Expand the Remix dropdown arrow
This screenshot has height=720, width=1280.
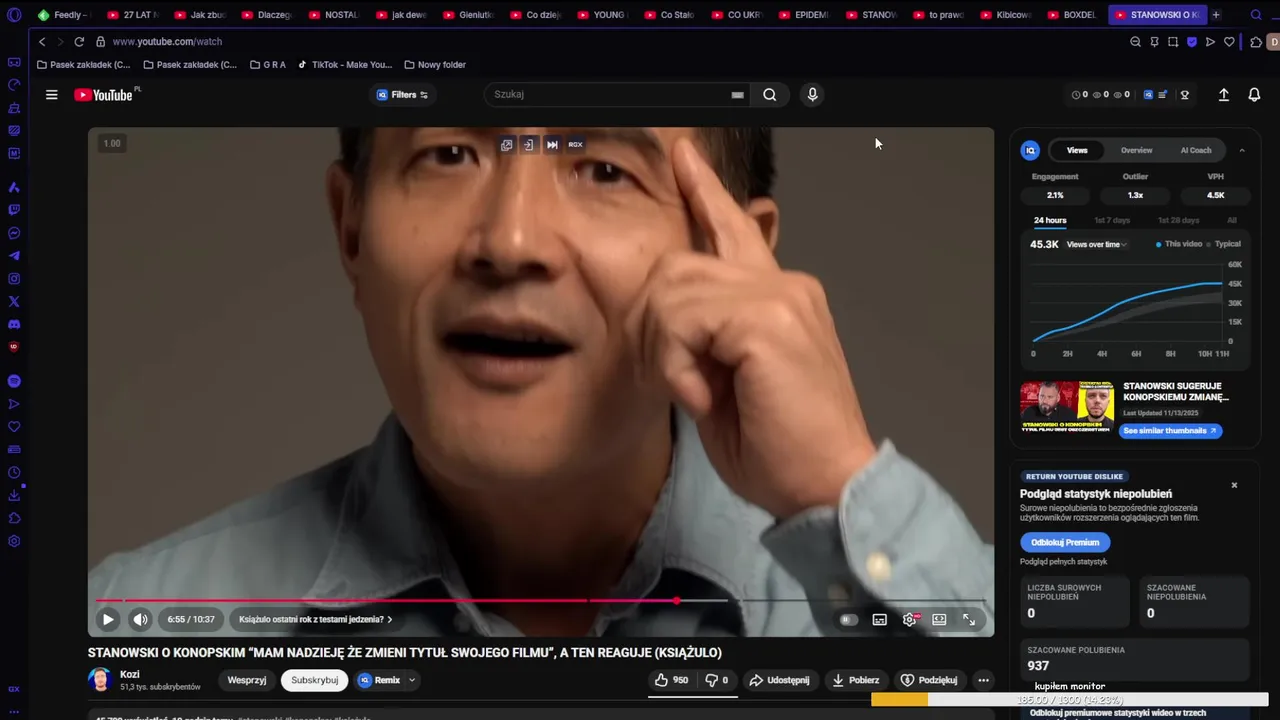411,680
